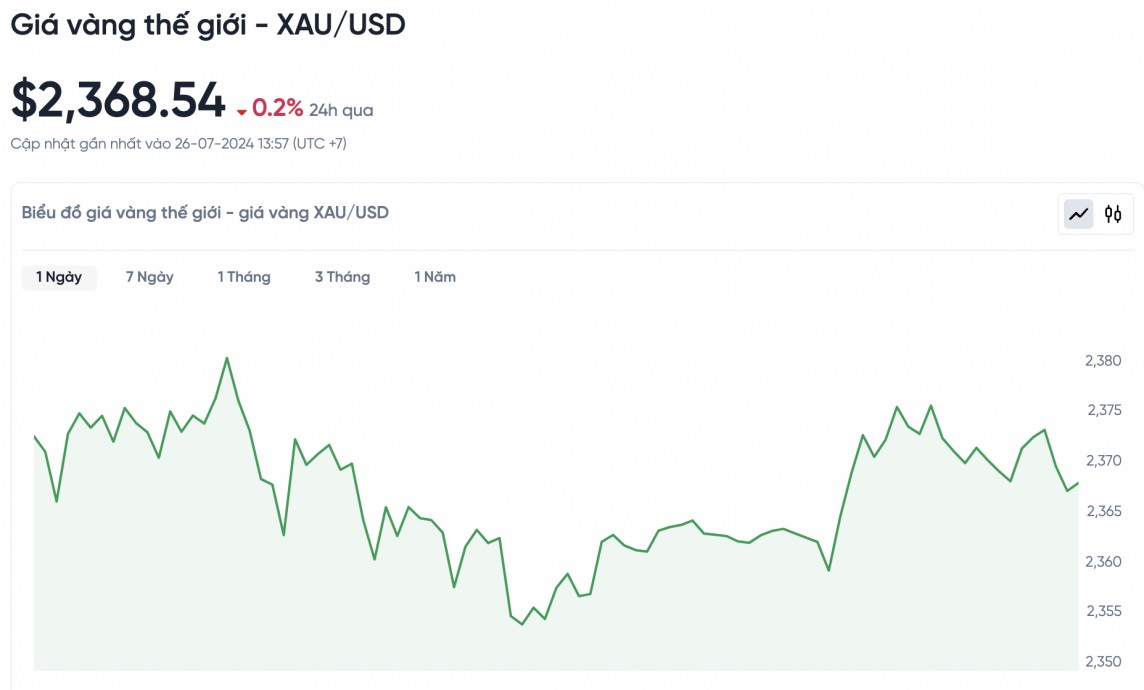Click the 2,380 y-axis label
This screenshot has height=690, width=1144.
click(x=1103, y=360)
